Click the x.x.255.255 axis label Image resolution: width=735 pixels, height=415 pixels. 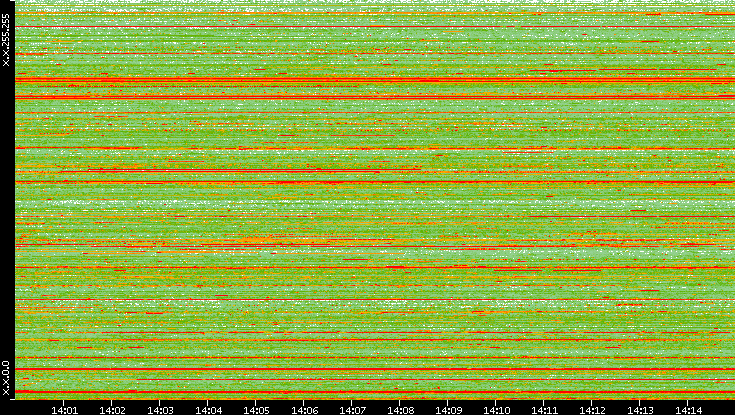tap(6, 40)
